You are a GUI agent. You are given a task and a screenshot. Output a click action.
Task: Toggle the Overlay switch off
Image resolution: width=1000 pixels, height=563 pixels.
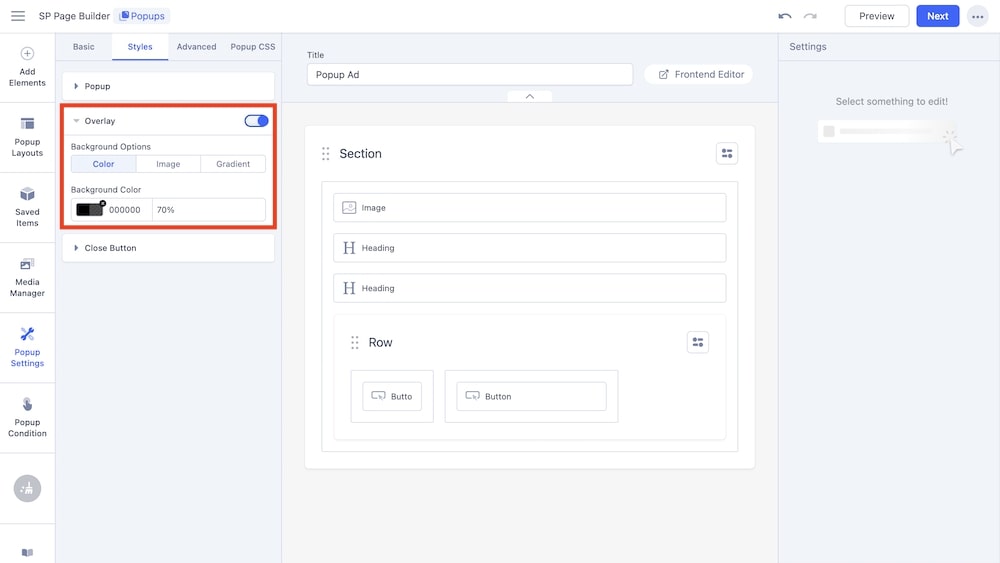(256, 121)
